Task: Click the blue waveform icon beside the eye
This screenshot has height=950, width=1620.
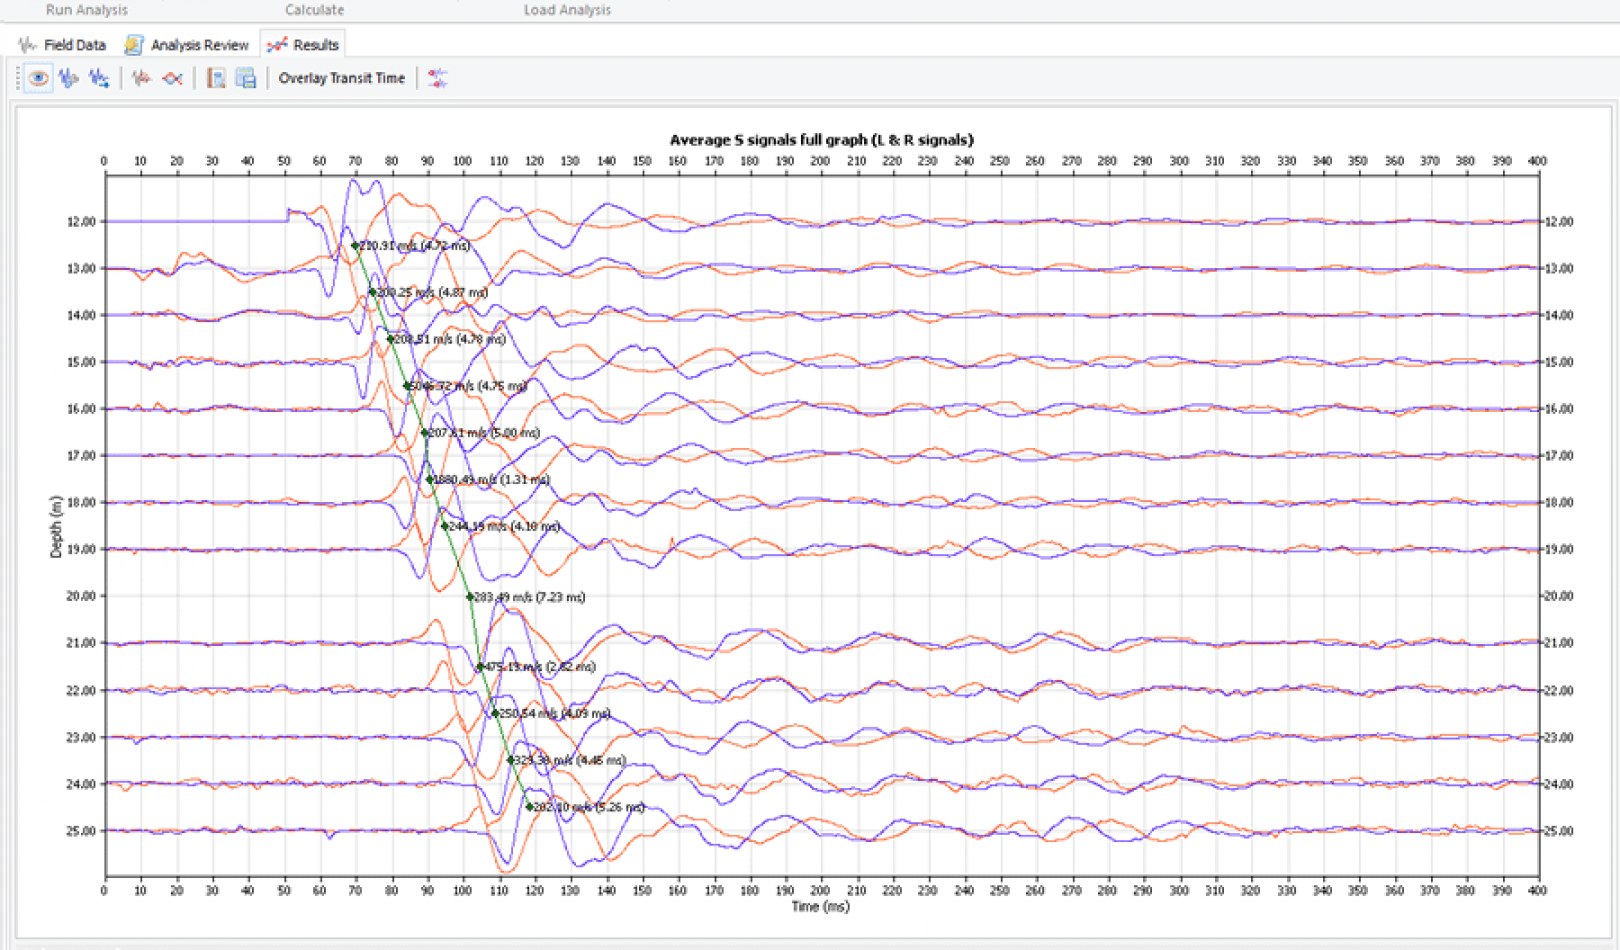Action: pyautogui.click(x=68, y=78)
